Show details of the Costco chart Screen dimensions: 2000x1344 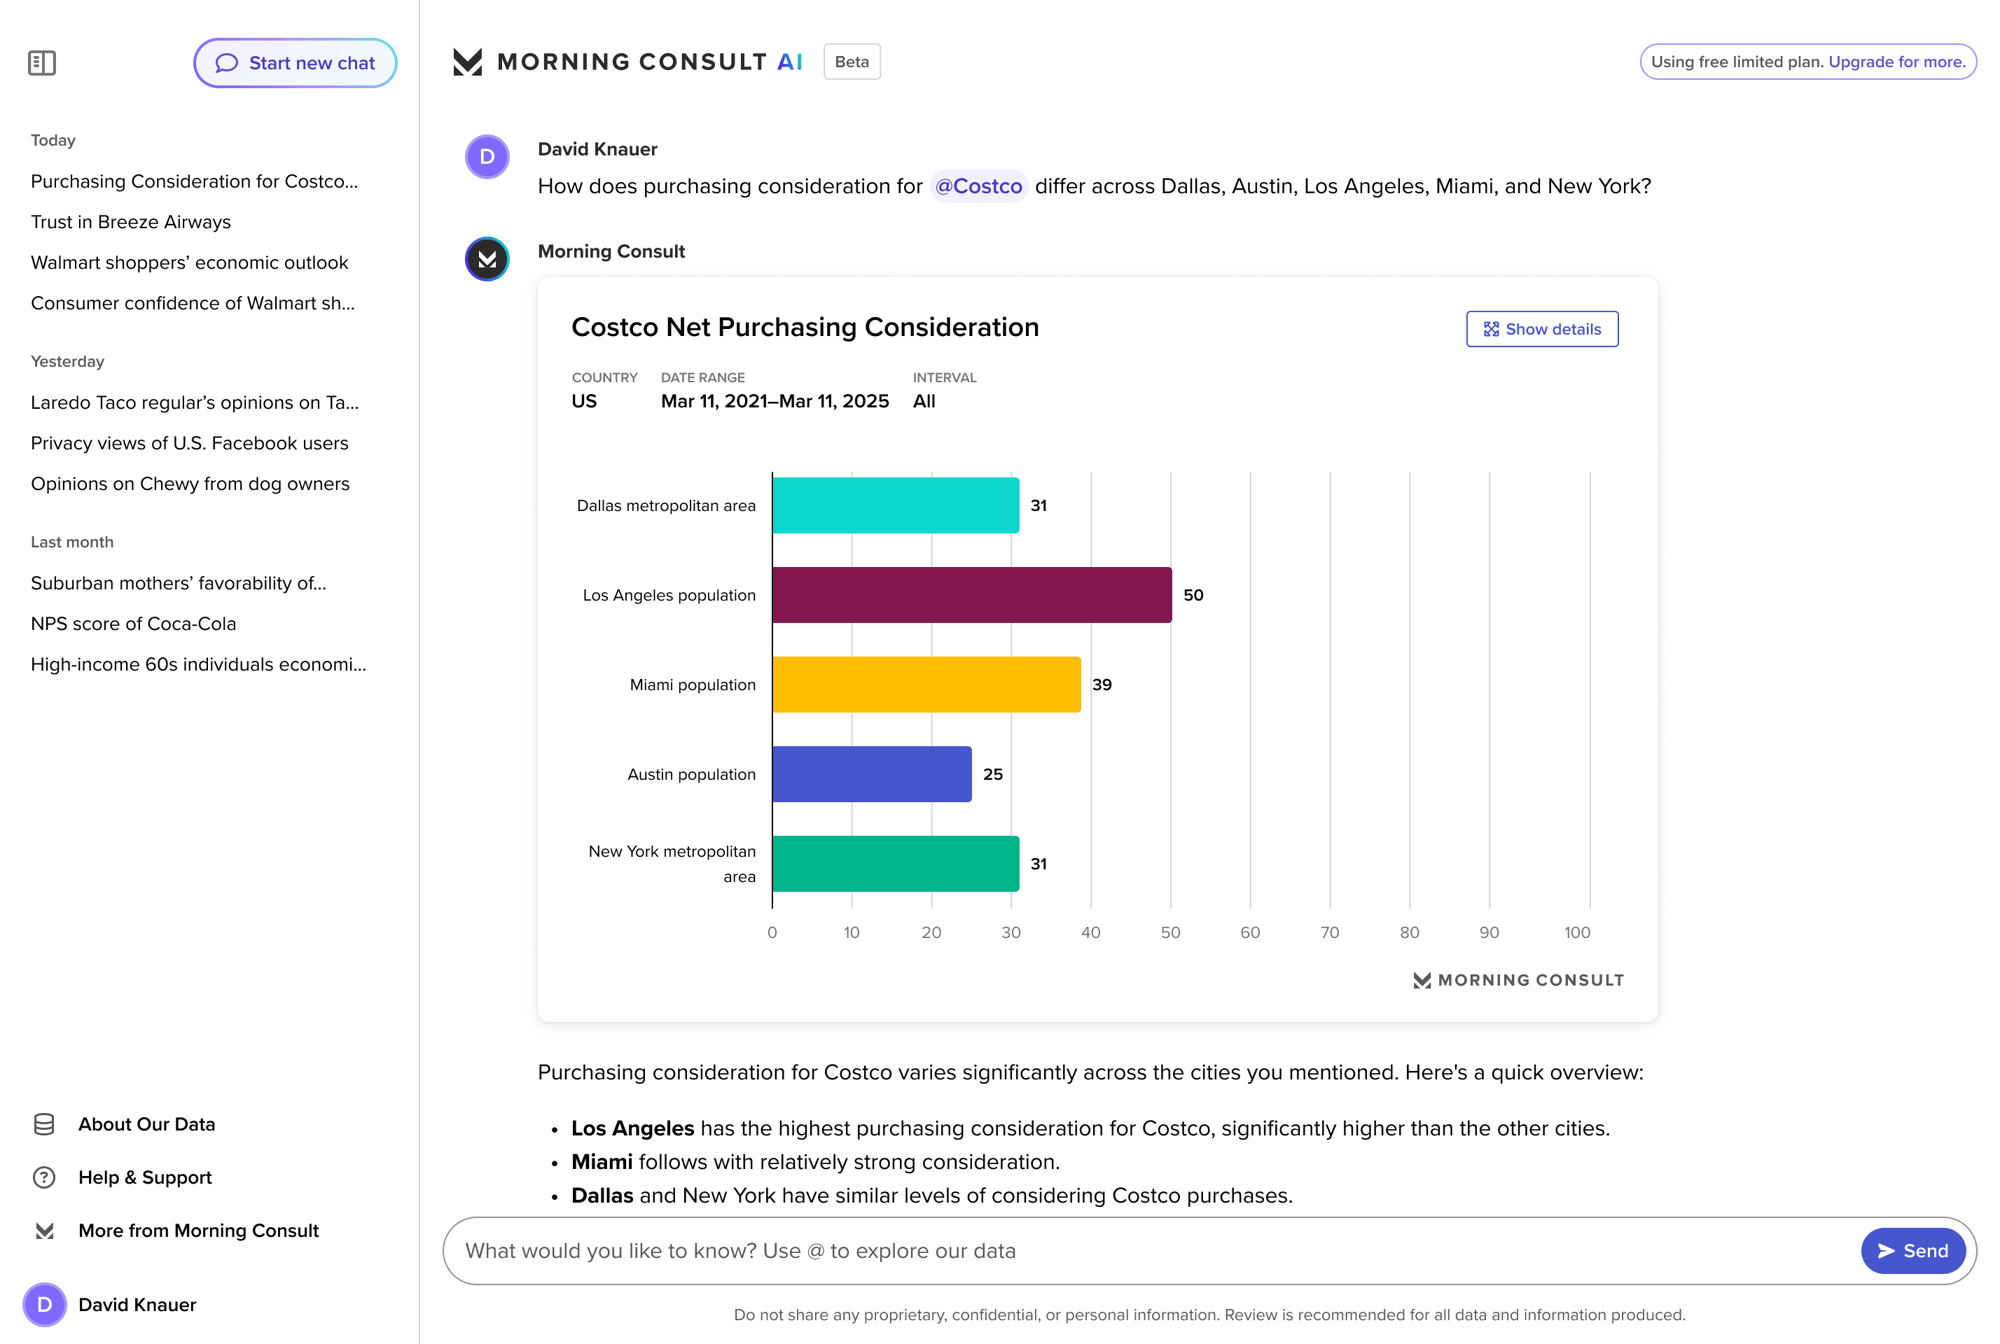click(1542, 329)
